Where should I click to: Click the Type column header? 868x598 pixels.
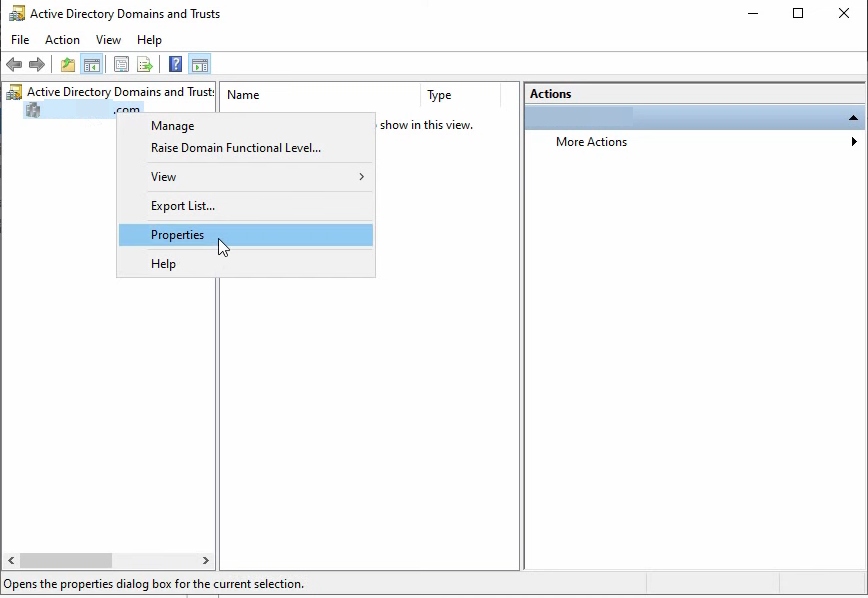(x=461, y=95)
